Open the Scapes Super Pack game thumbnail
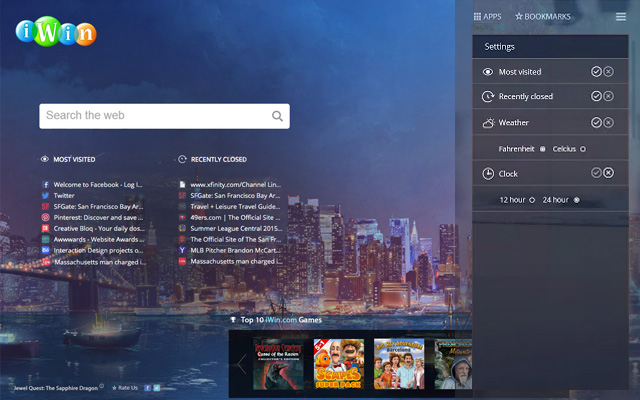 click(x=339, y=364)
